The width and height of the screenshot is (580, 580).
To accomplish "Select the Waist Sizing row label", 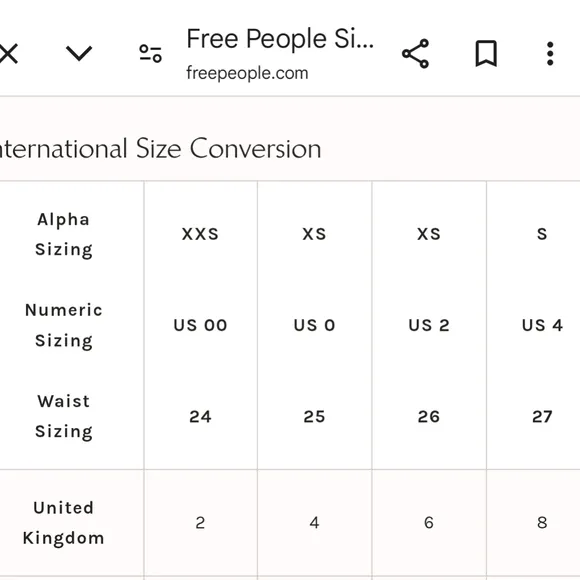I will coord(64,417).
